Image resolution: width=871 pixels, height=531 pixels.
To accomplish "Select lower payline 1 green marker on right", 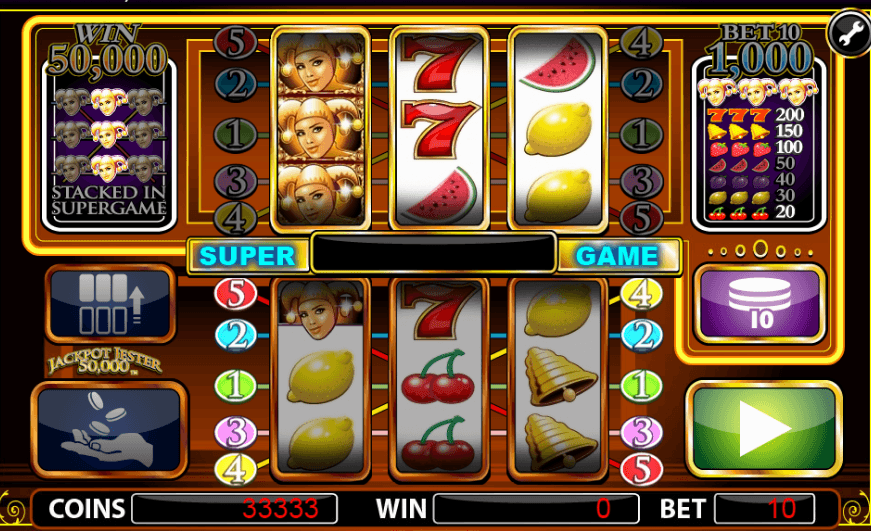I will point(641,385).
